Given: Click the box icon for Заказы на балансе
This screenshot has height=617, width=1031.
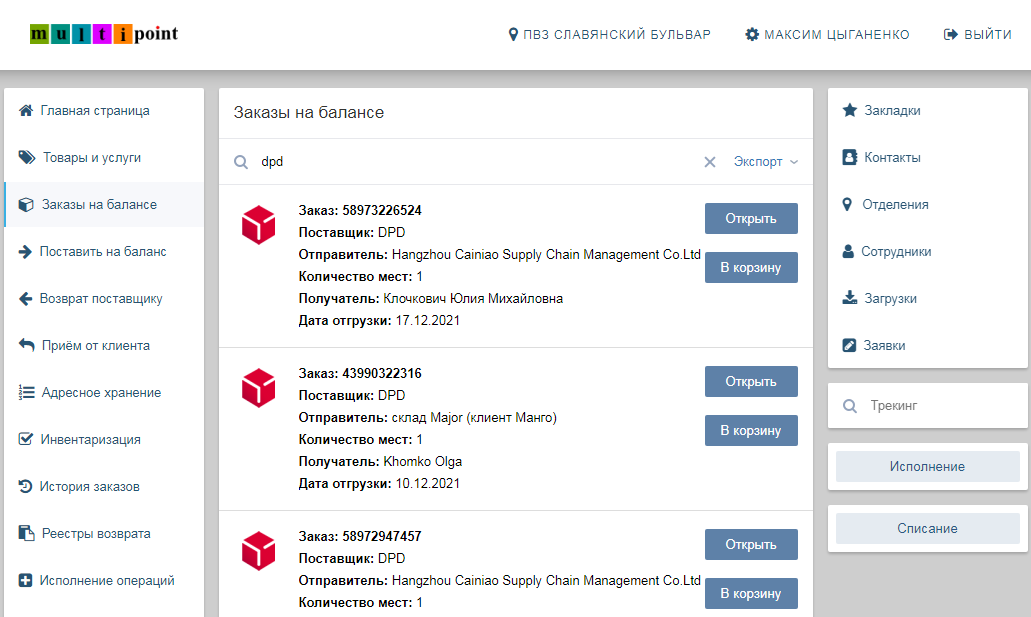Looking at the screenshot, I should pyautogui.click(x=26, y=205).
